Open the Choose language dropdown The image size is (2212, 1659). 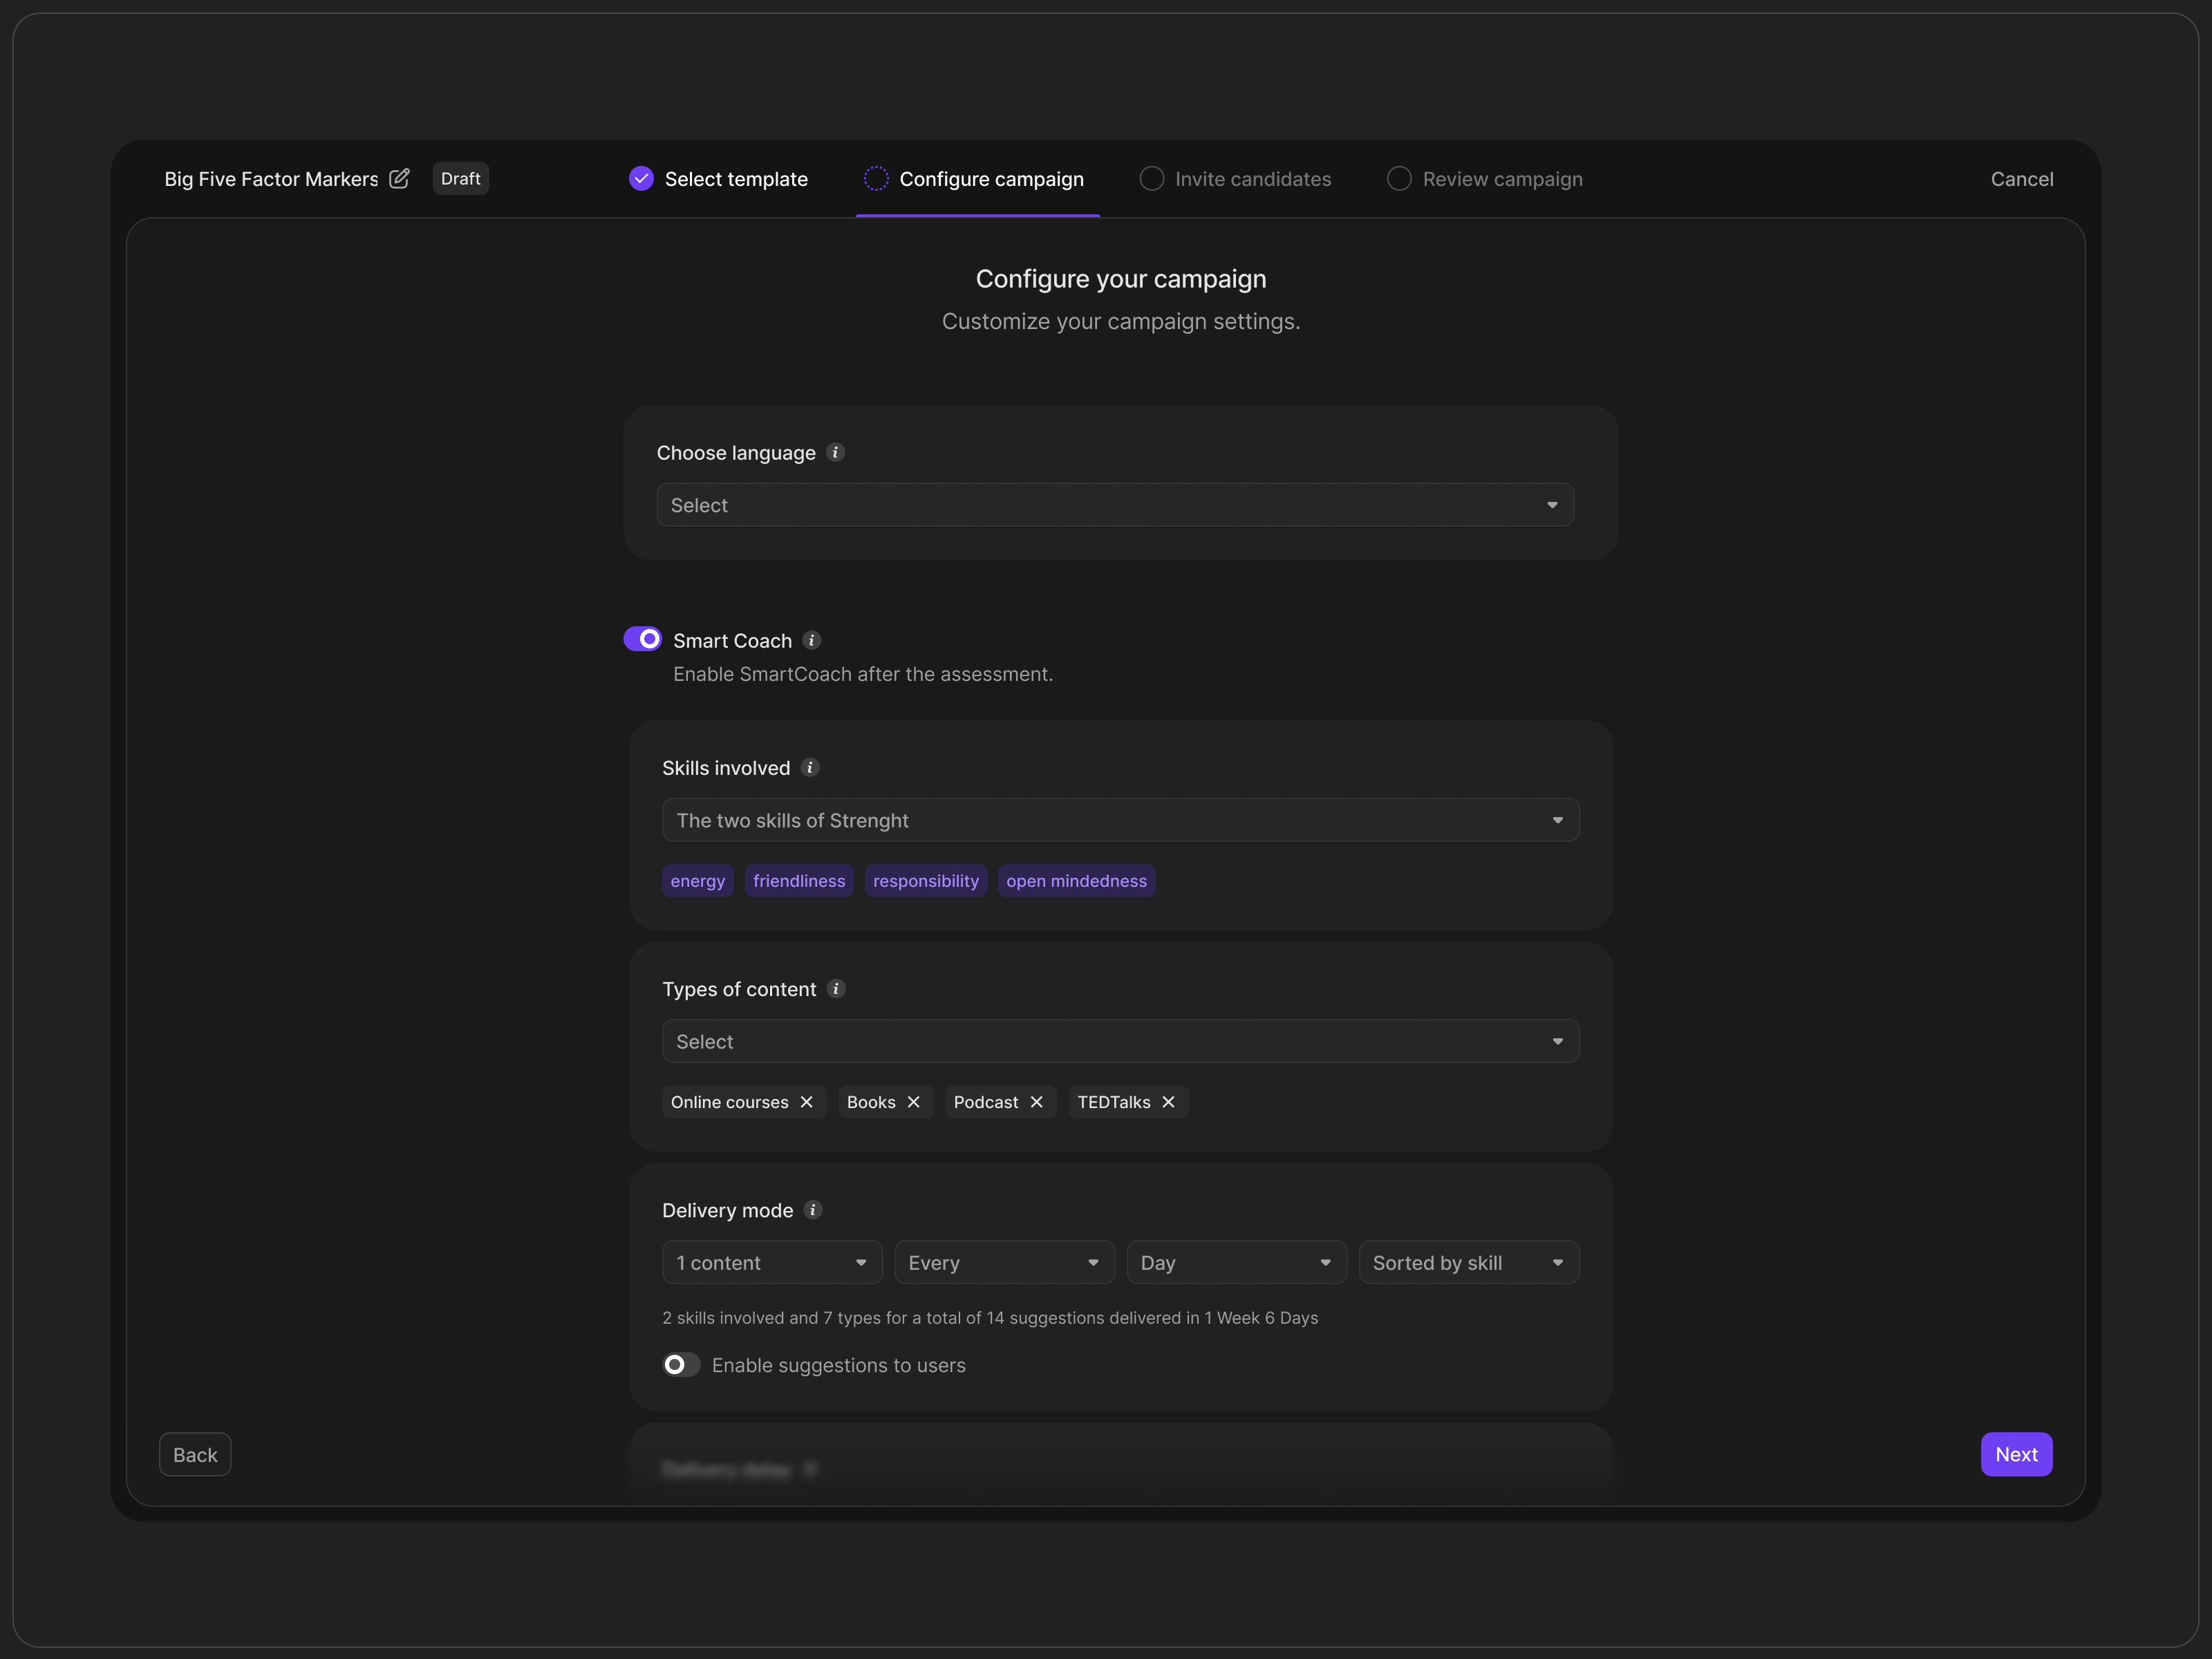click(1114, 505)
